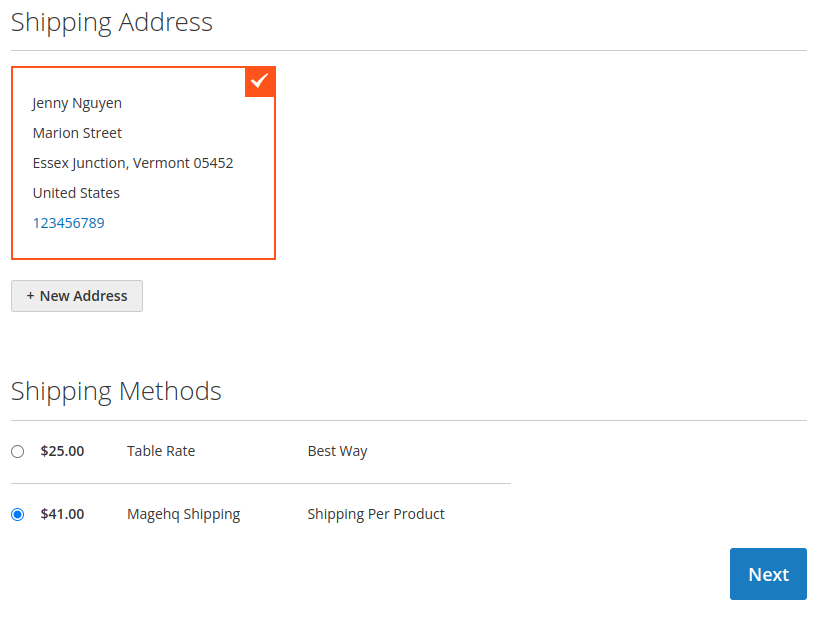This screenshot has width=821, height=619.
Task: Click the "Shipping Methods" heading
Action: tap(116, 392)
